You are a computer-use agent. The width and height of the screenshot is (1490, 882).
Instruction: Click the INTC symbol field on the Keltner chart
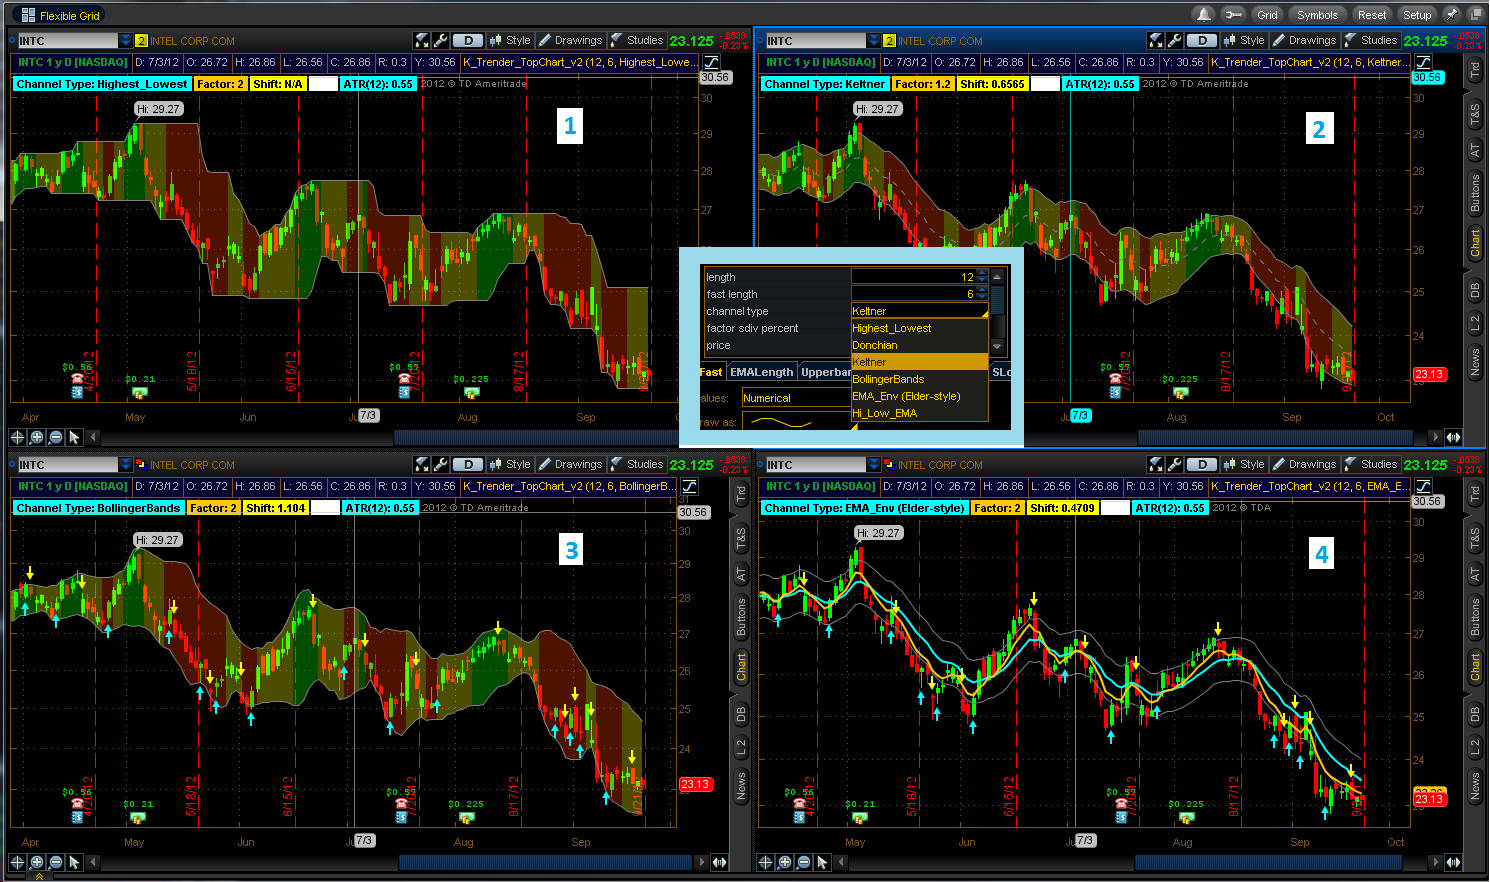point(816,41)
